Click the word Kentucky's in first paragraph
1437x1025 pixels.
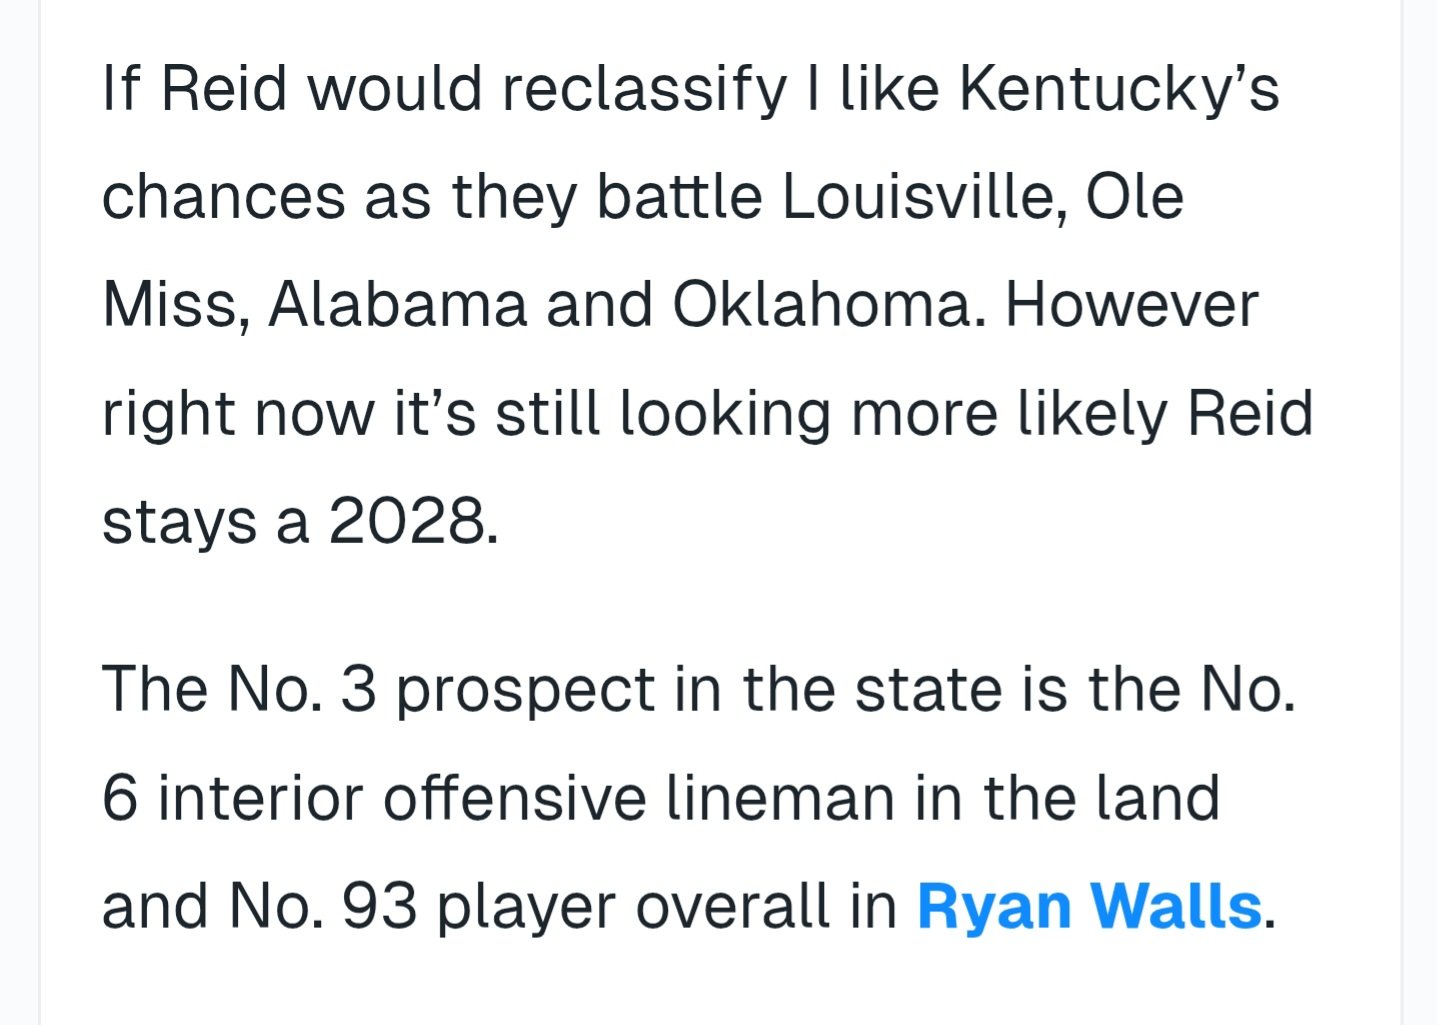(1119, 88)
